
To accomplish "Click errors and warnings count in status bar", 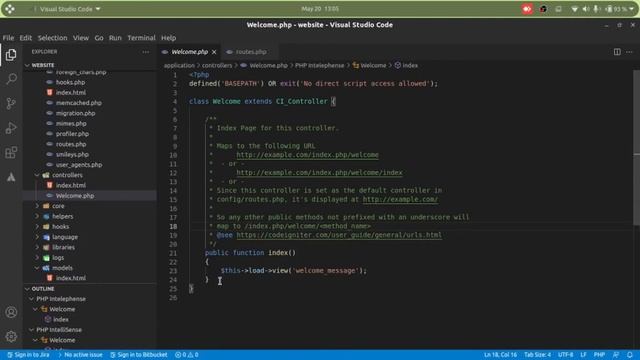I will (187, 355).
